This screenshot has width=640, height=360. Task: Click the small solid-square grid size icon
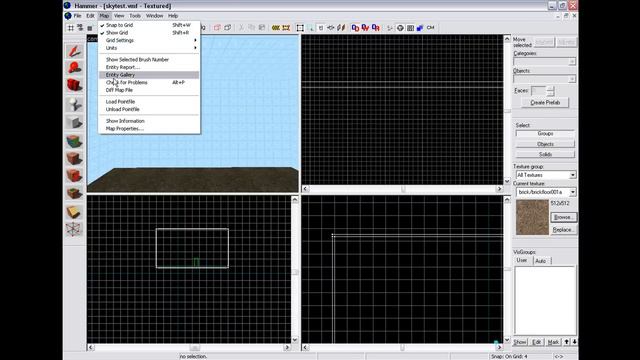[89, 28]
